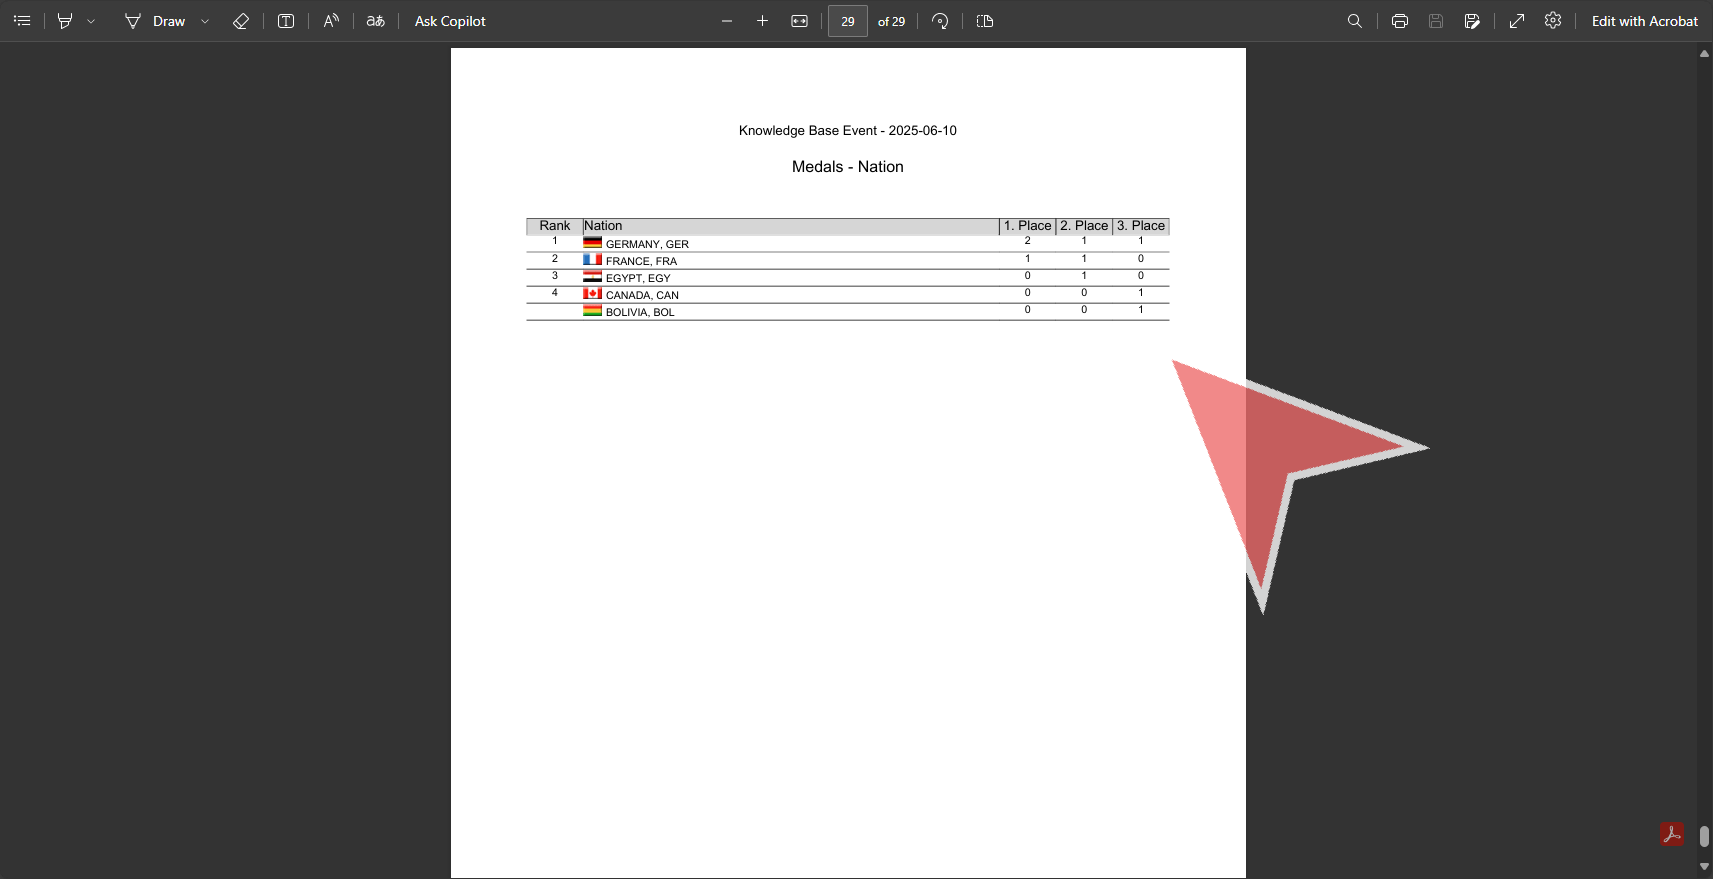
Task: Open the Draw ink options dropdown
Action: 205,21
